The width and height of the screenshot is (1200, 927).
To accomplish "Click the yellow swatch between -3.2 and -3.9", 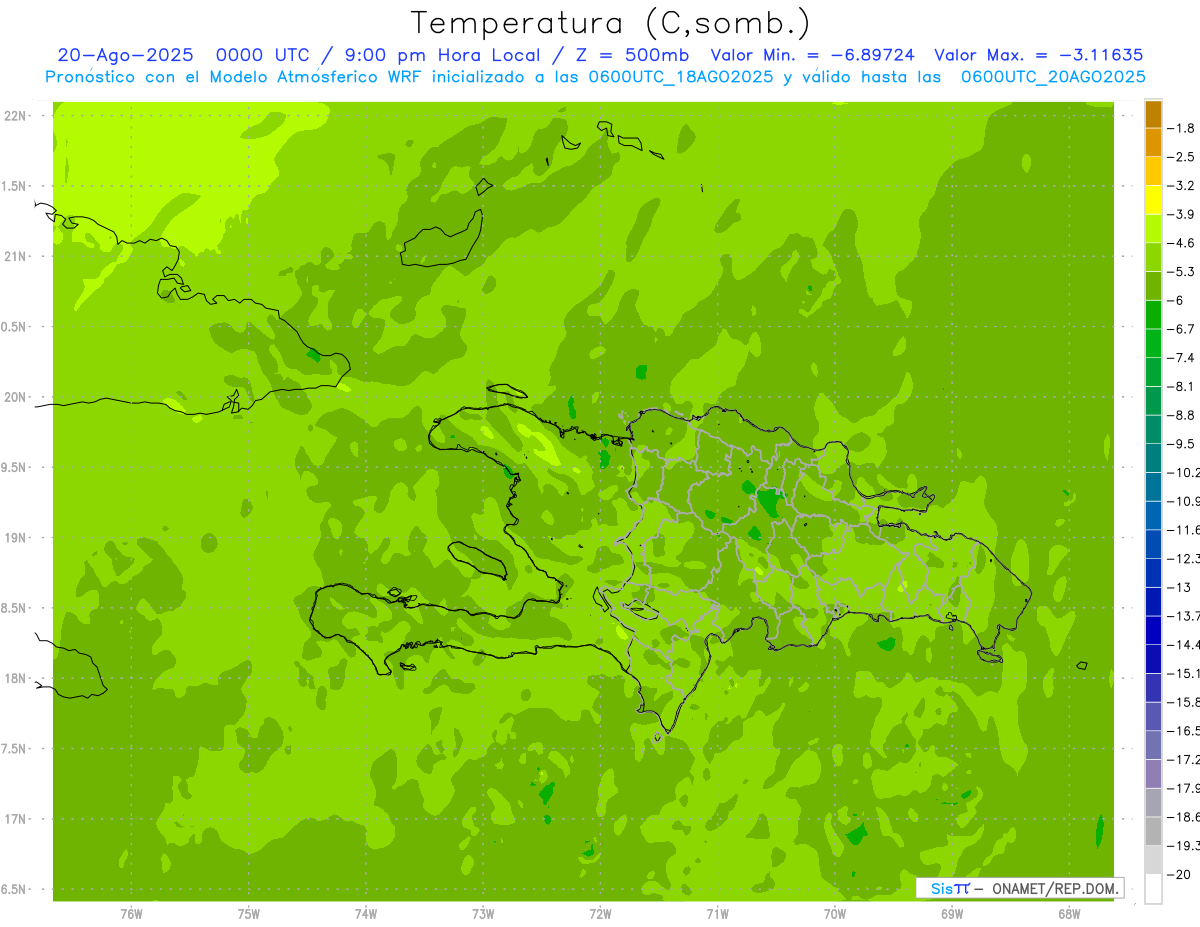I will [x=1153, y=200].
